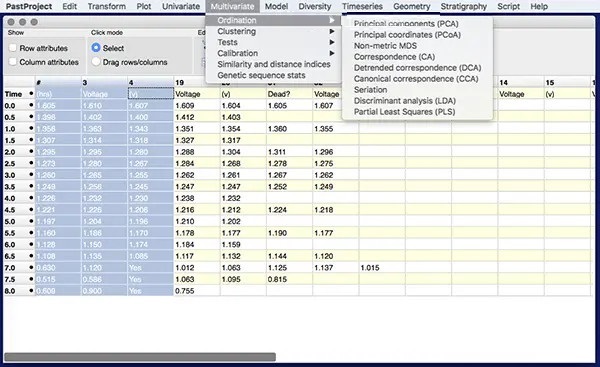Screen dimensions: 600x367
Task: Open the Univariate menu
Action: [x=181, y=7]
